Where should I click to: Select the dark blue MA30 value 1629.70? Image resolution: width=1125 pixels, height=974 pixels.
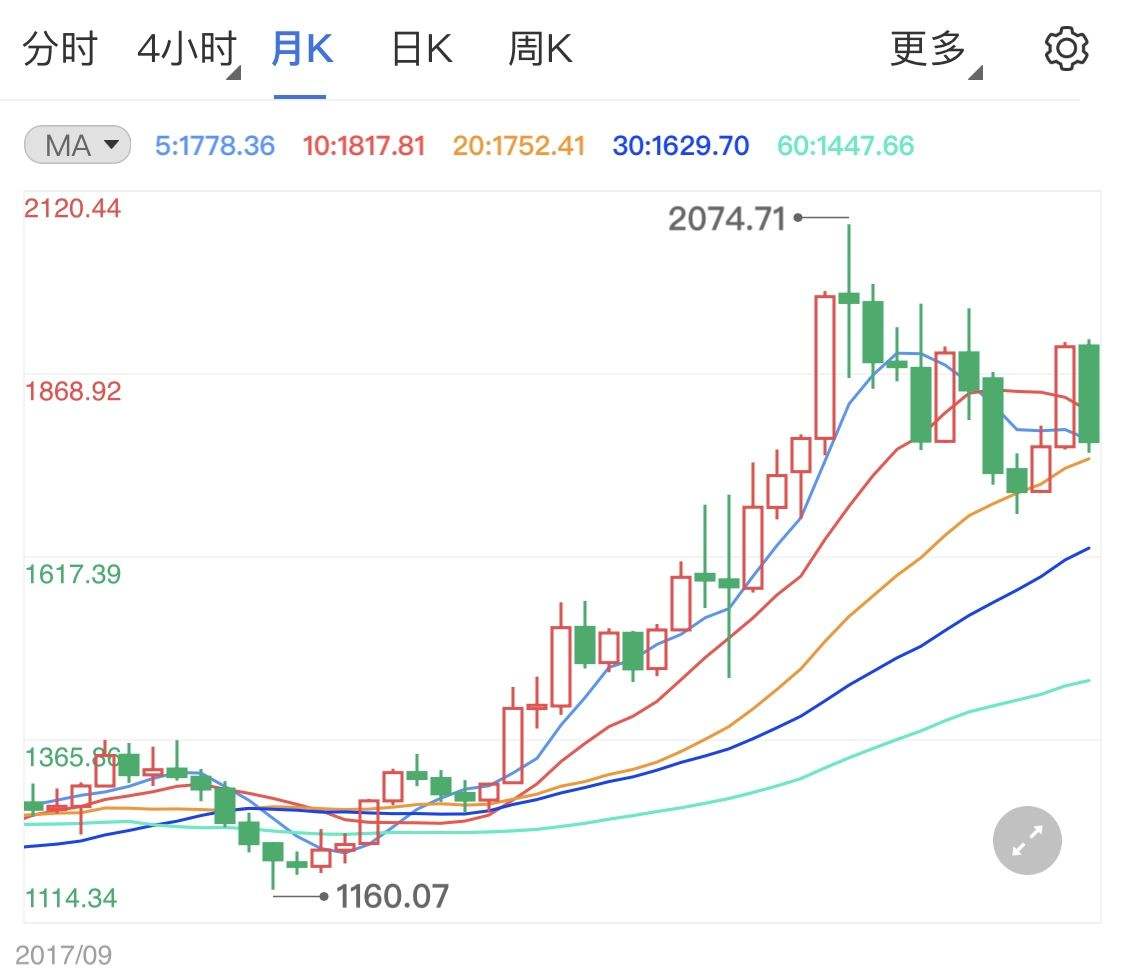679,146
